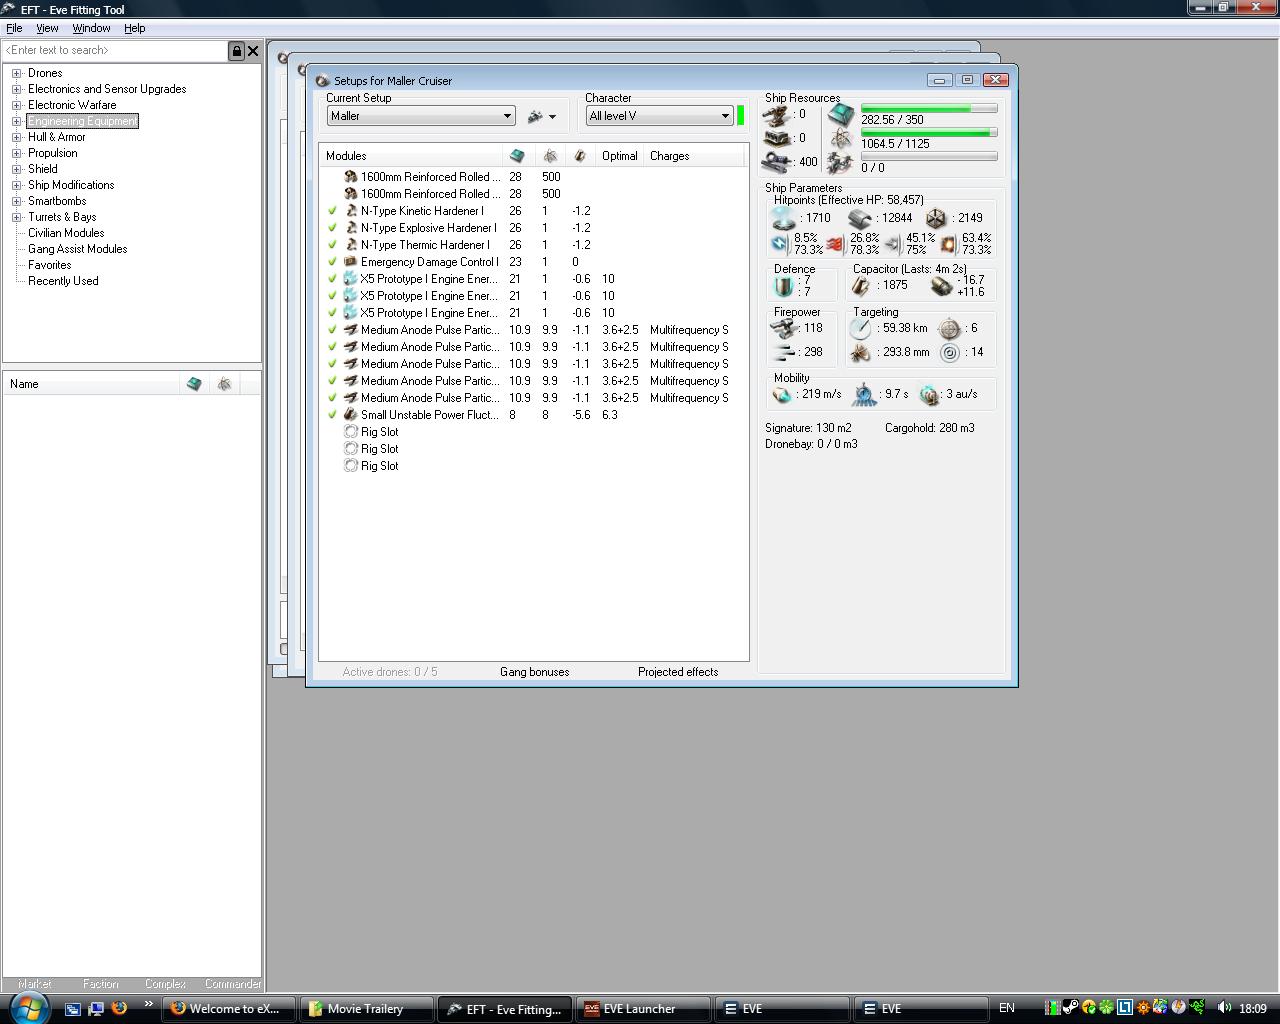
Task: Click the calibration icon showing 400
Action: click(777, 162)
